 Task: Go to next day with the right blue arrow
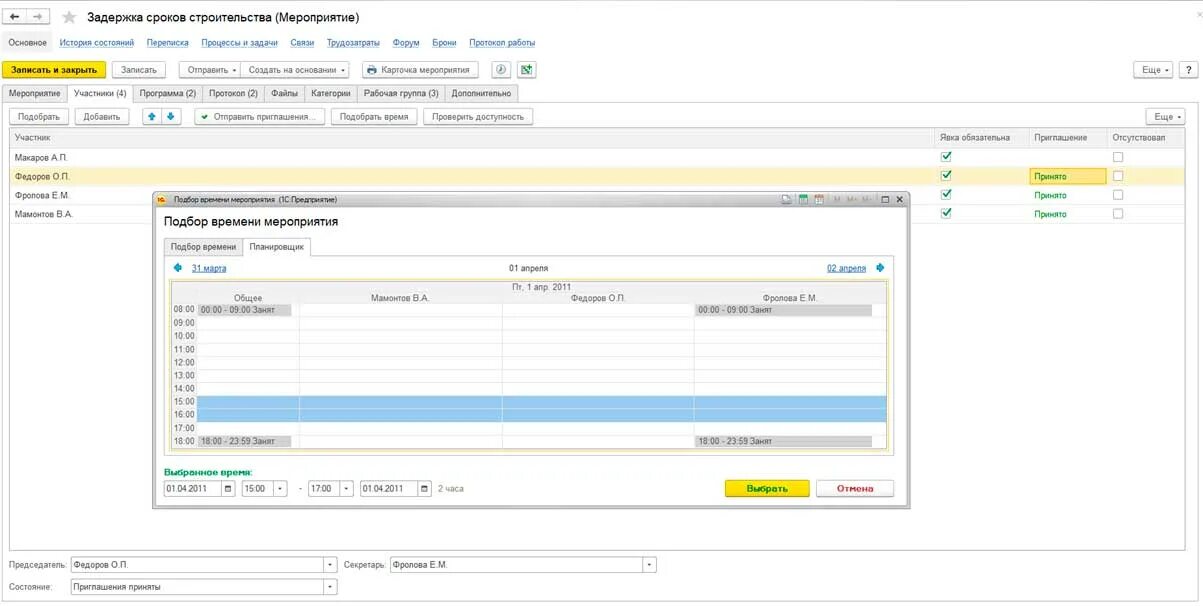[x=881, y=268]
